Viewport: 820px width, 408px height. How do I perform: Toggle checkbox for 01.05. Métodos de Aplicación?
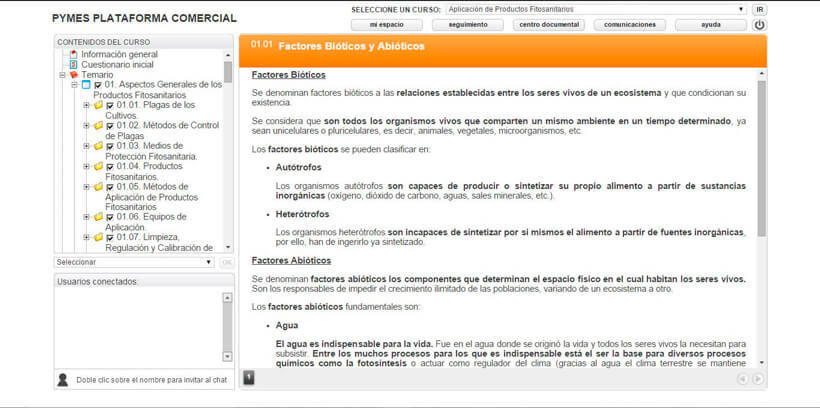click(x=110, y=187)
